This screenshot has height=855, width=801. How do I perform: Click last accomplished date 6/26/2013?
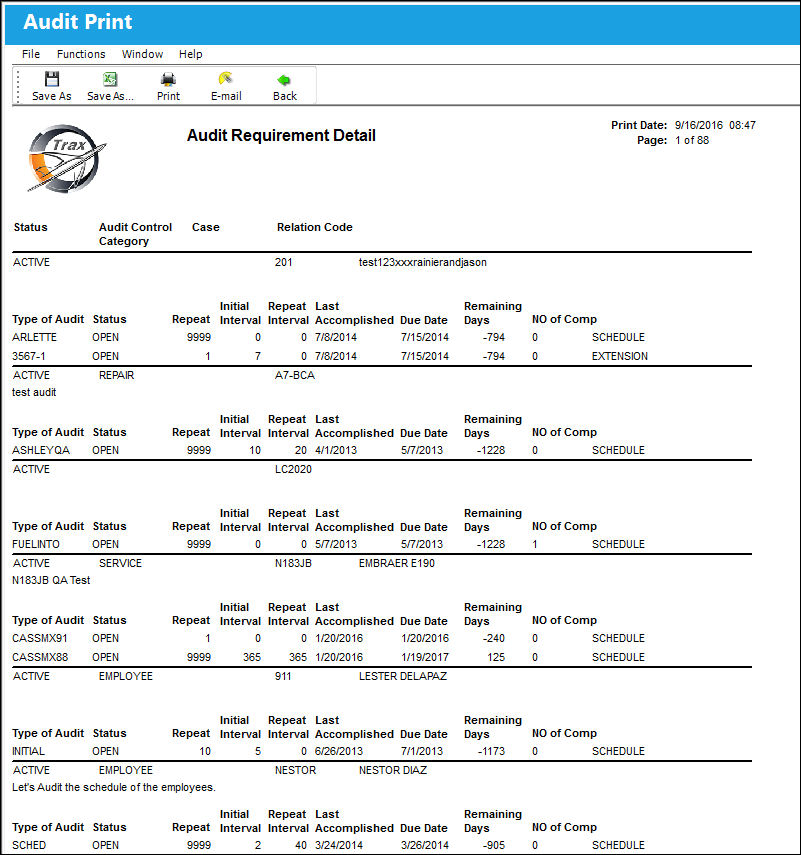point(339,751)
